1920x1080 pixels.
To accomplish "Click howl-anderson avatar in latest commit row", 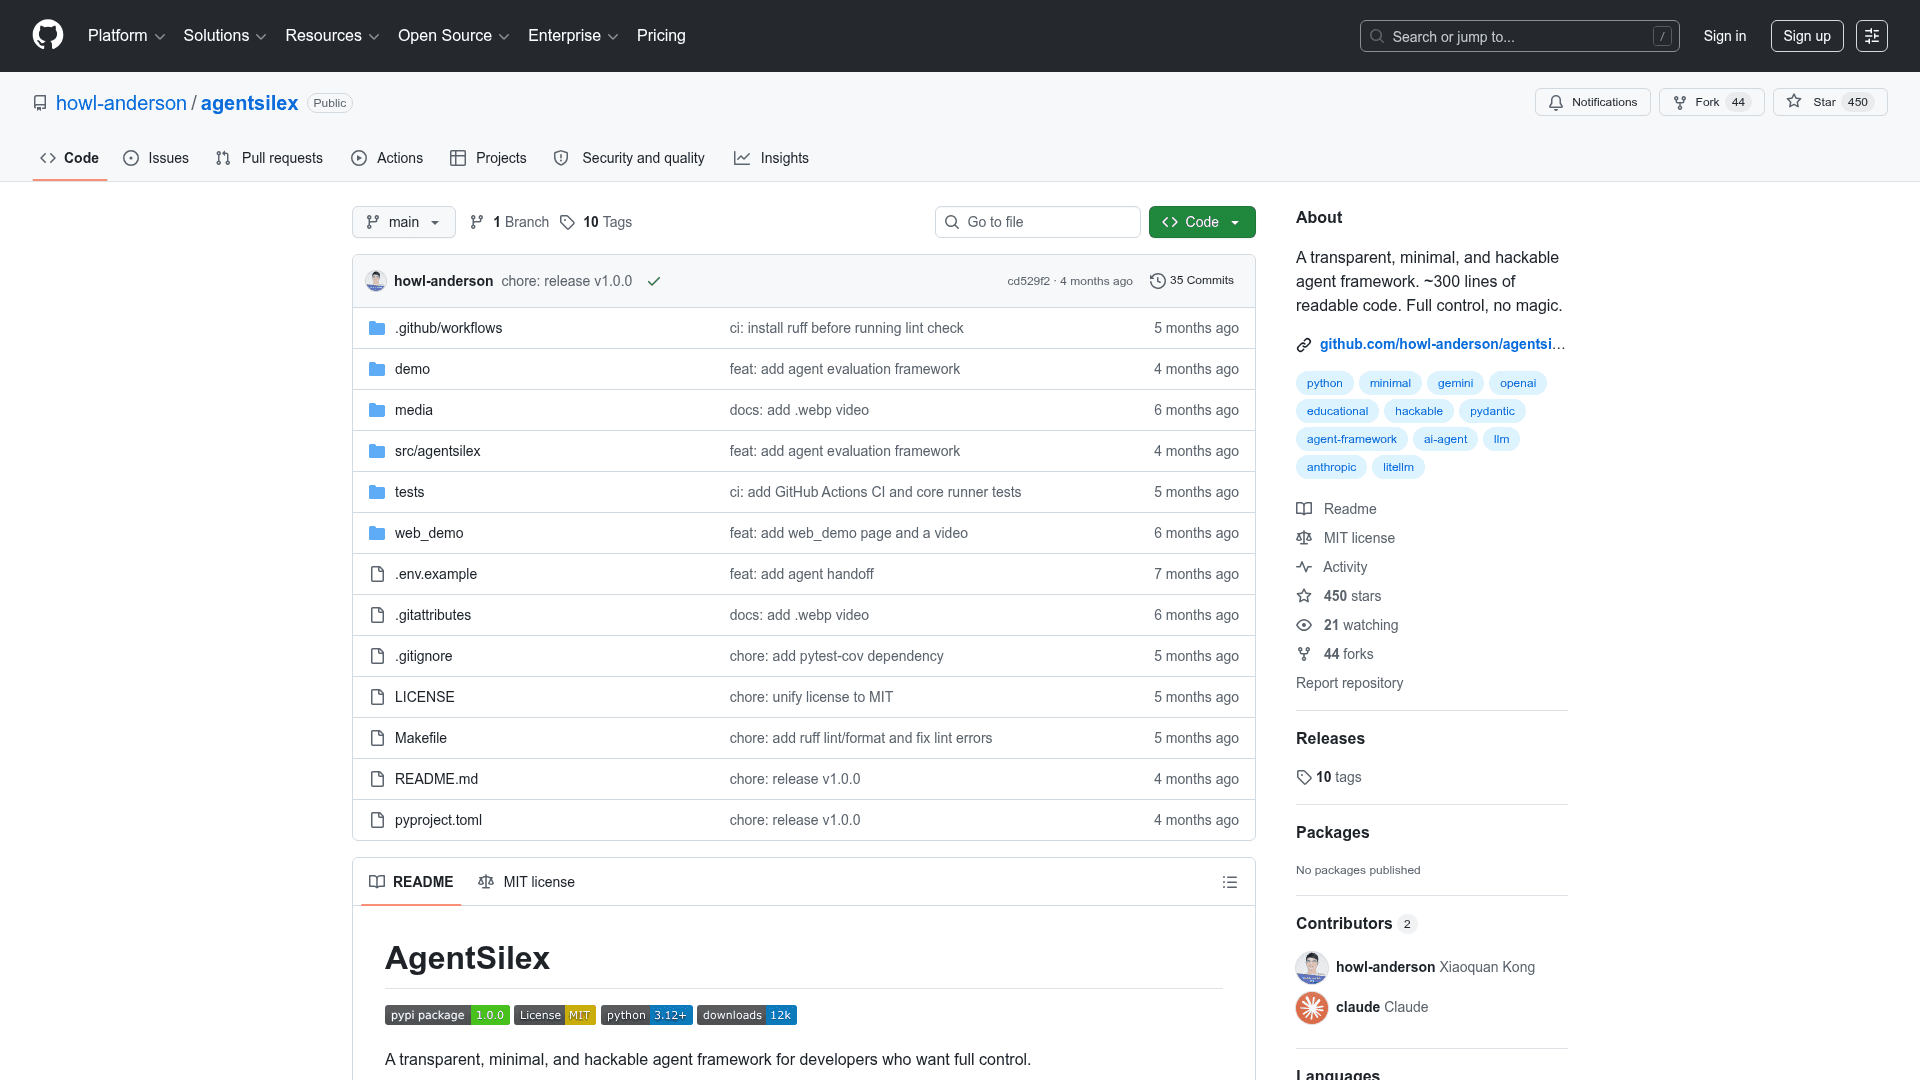I will (376, 281).
